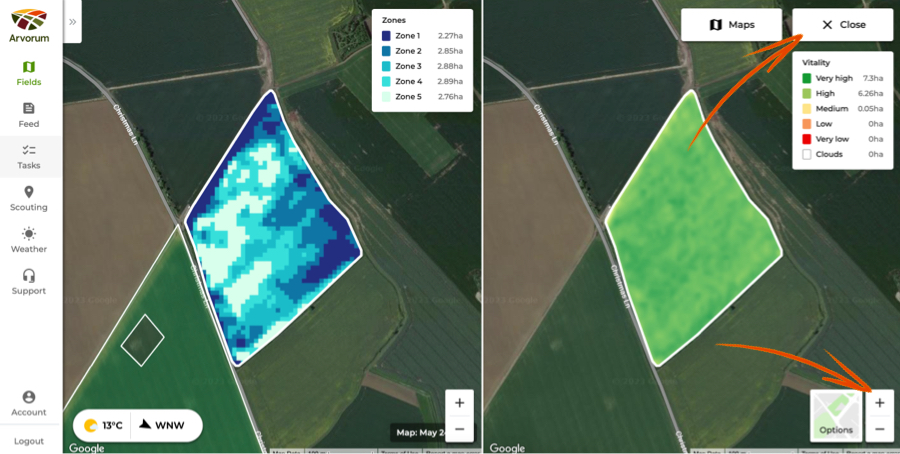
Task: Open Support headset icon
Action: pyautogui.click(x=29, y=276)
